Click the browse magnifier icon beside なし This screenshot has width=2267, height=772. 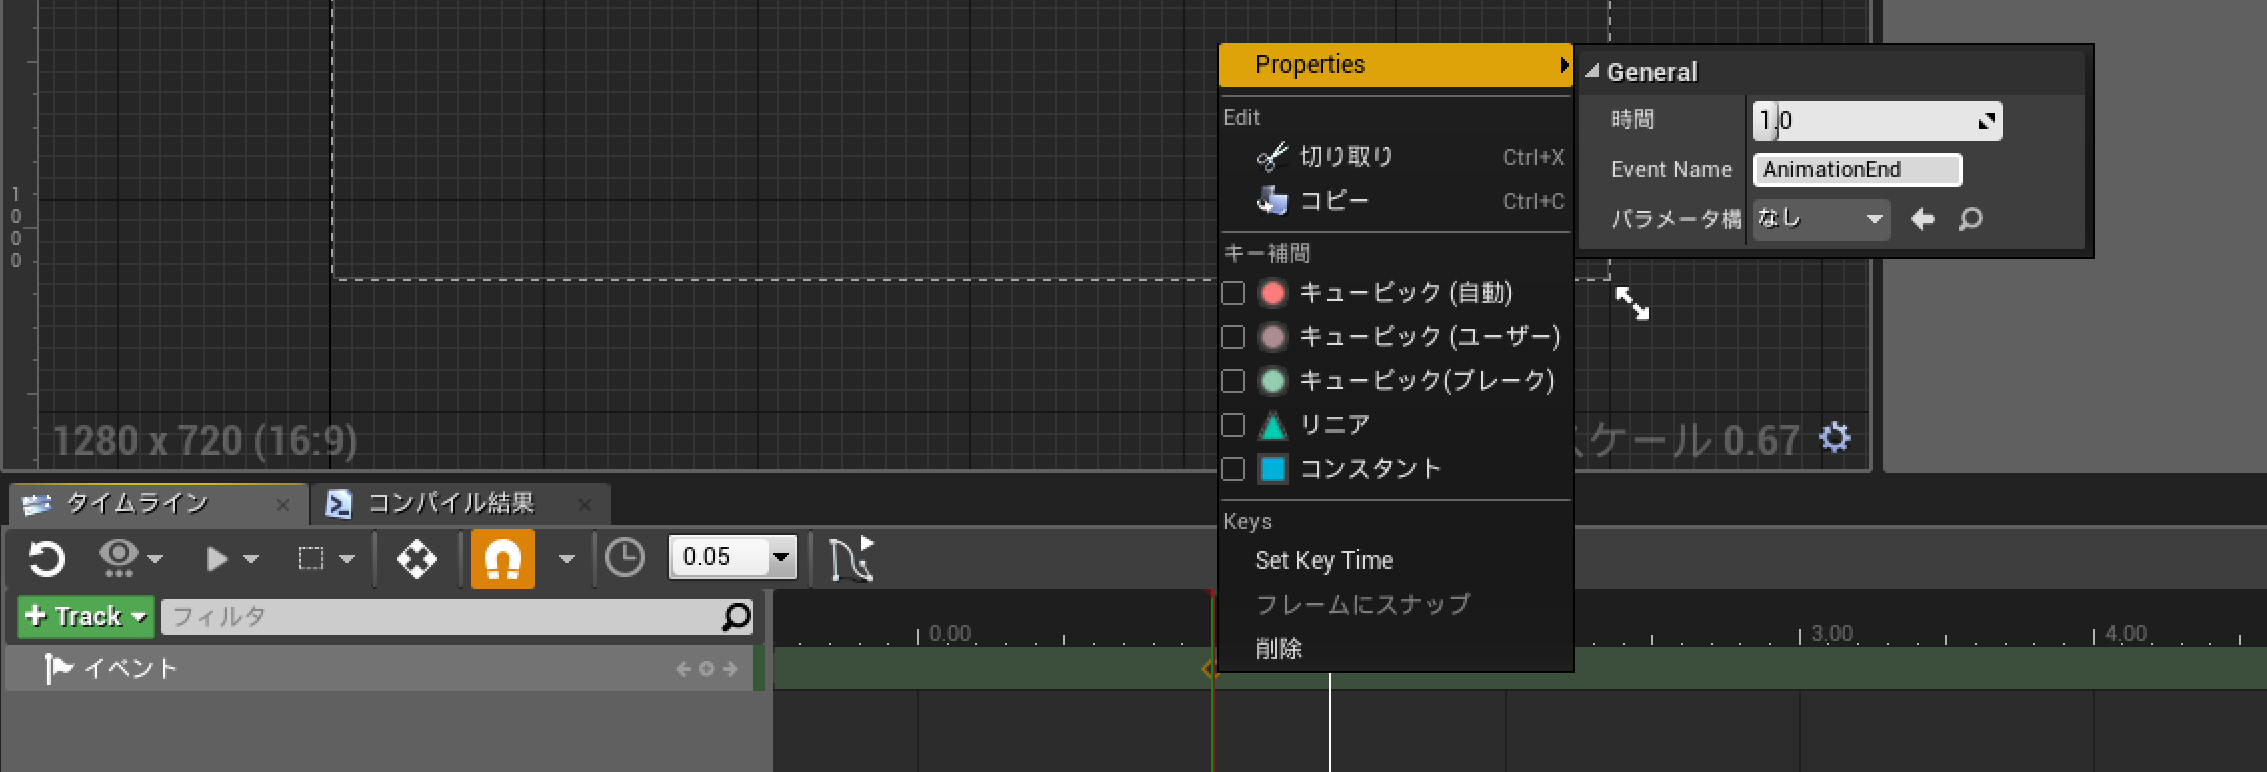[x=1970, y=219]
